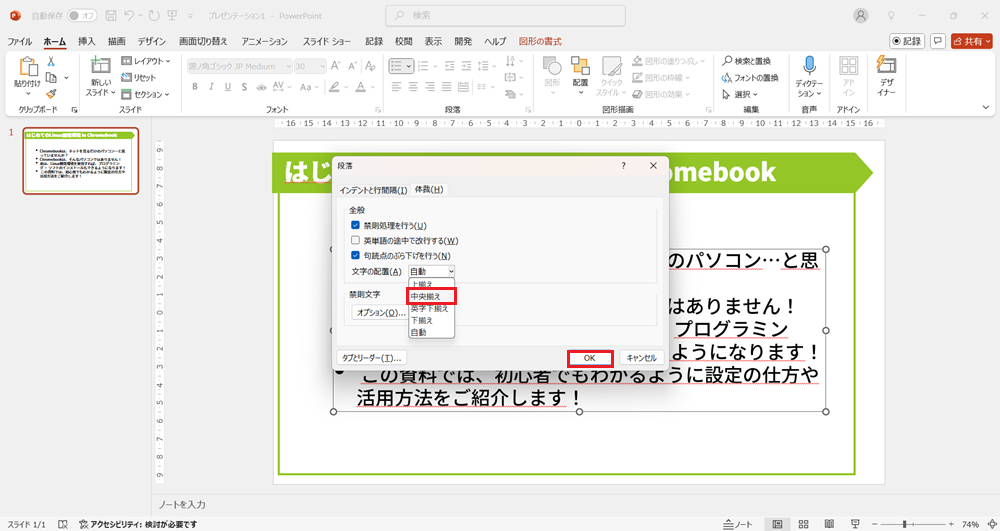This screenshot has height=531, width=1000.
Task: Click the タブとリーダー button
Action: [371, 358]
